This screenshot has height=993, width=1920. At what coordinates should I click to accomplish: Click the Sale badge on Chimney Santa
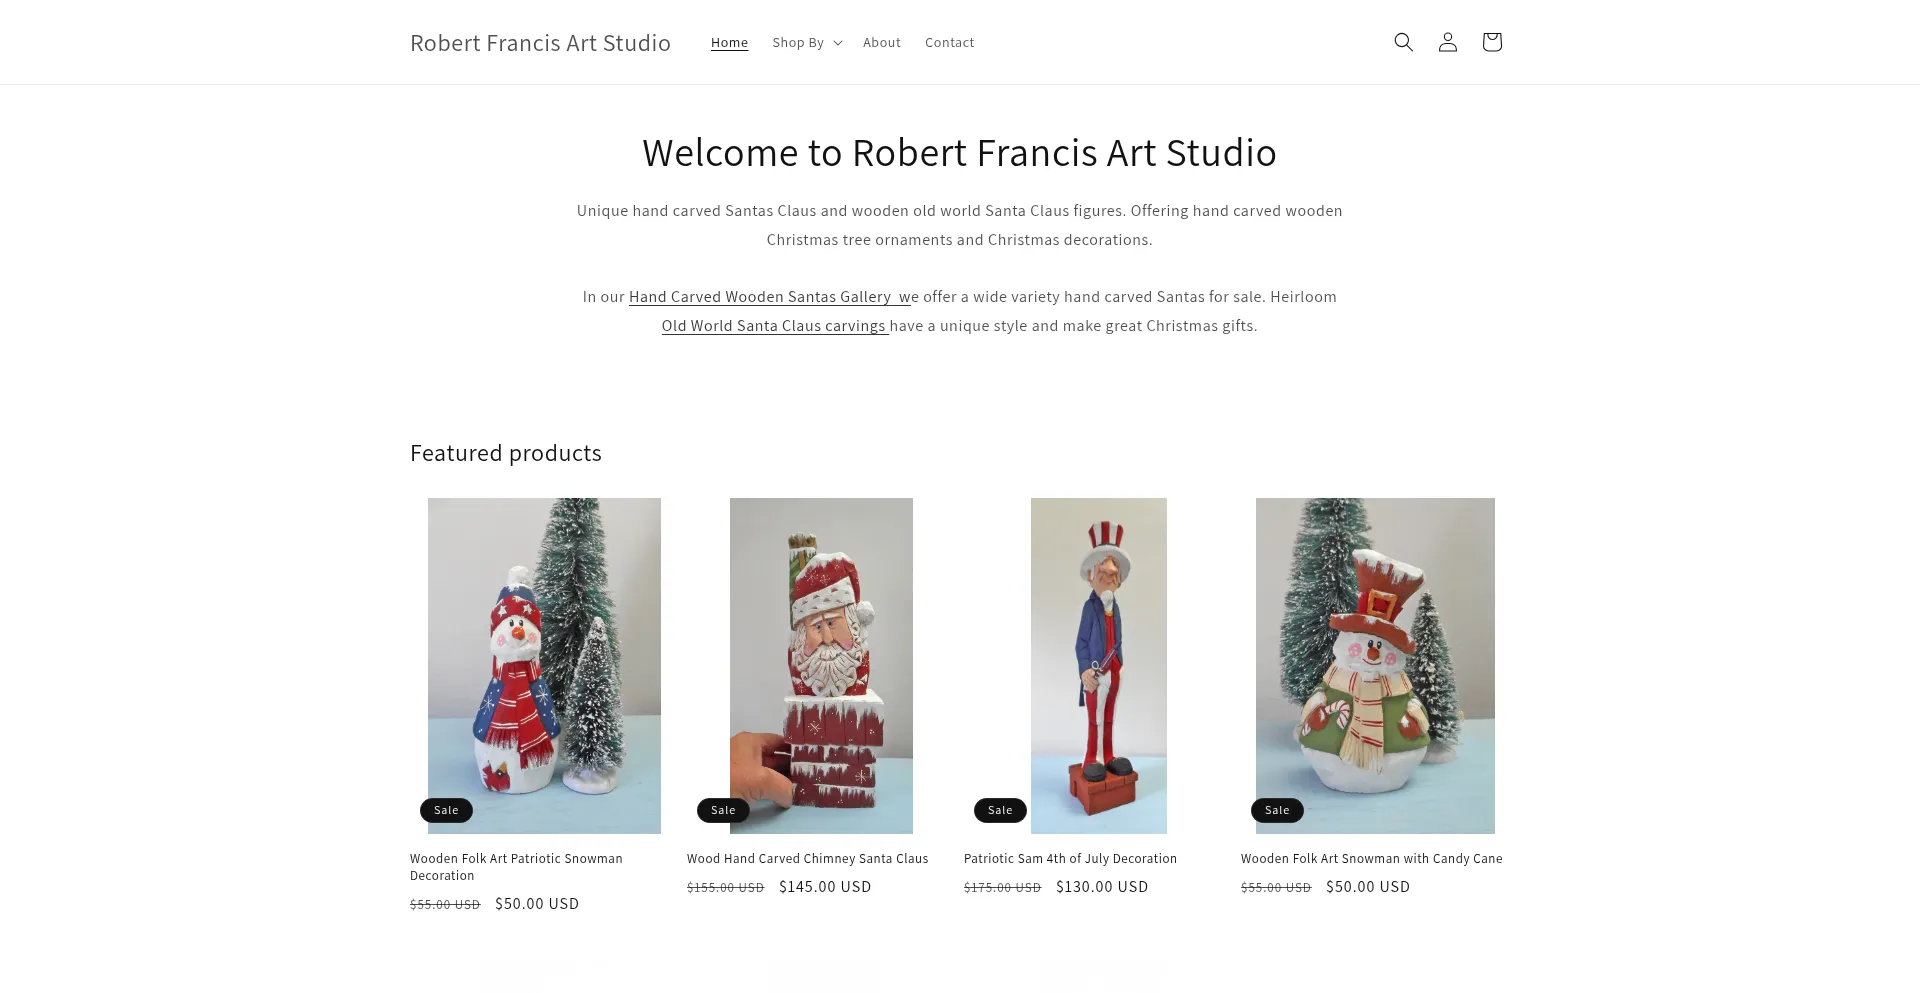point(723,810)
